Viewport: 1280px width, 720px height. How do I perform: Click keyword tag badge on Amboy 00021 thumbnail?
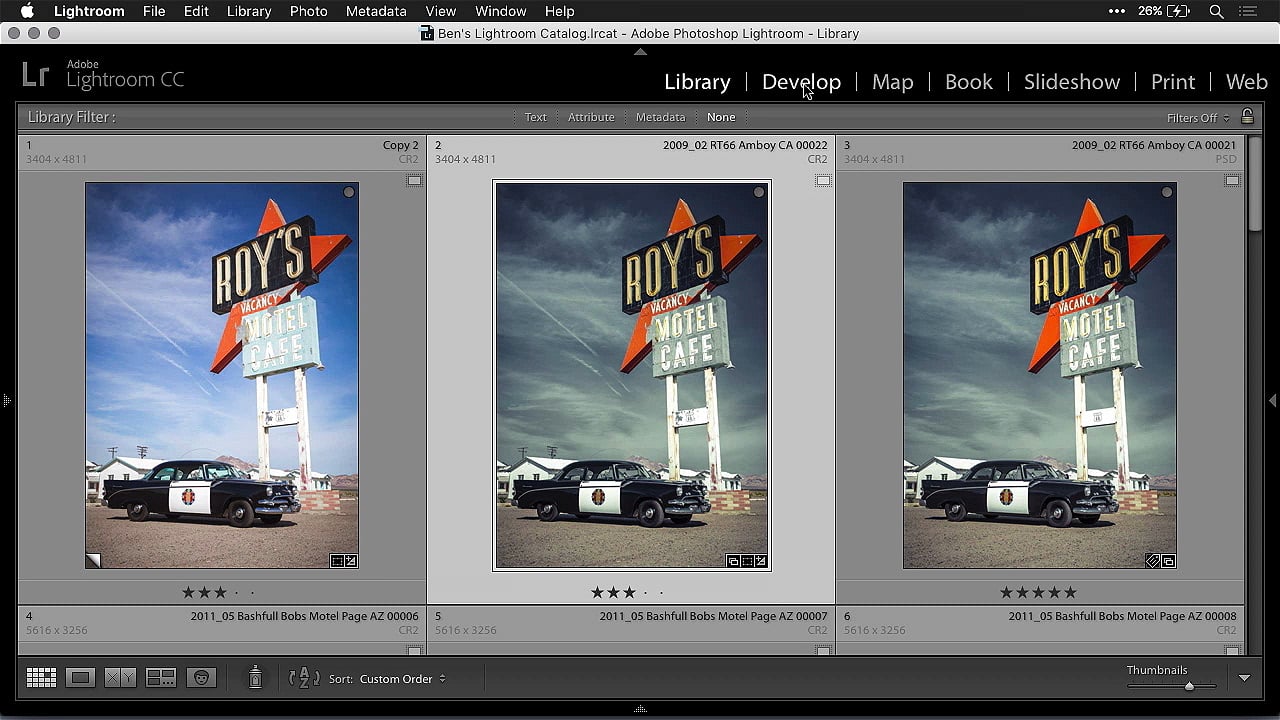pos(1153,561)
